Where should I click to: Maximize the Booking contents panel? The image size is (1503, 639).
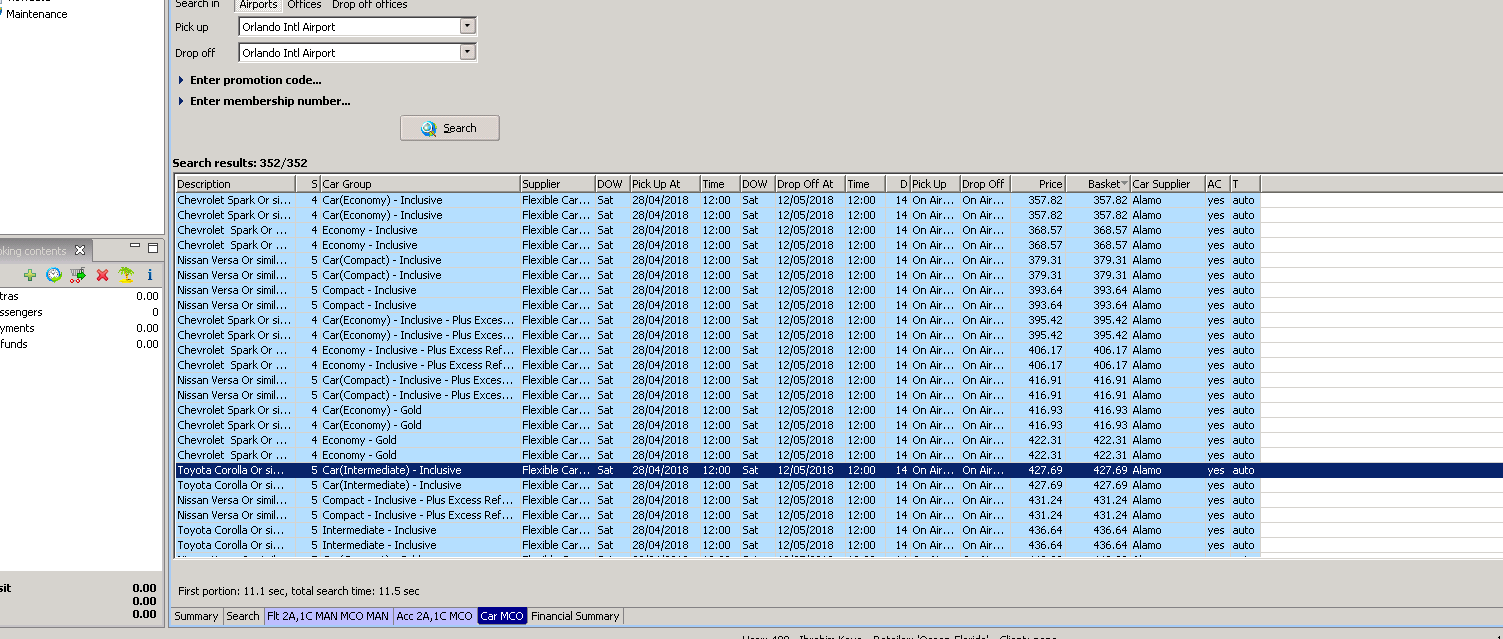pyautogui.click(x=153, y=247)
